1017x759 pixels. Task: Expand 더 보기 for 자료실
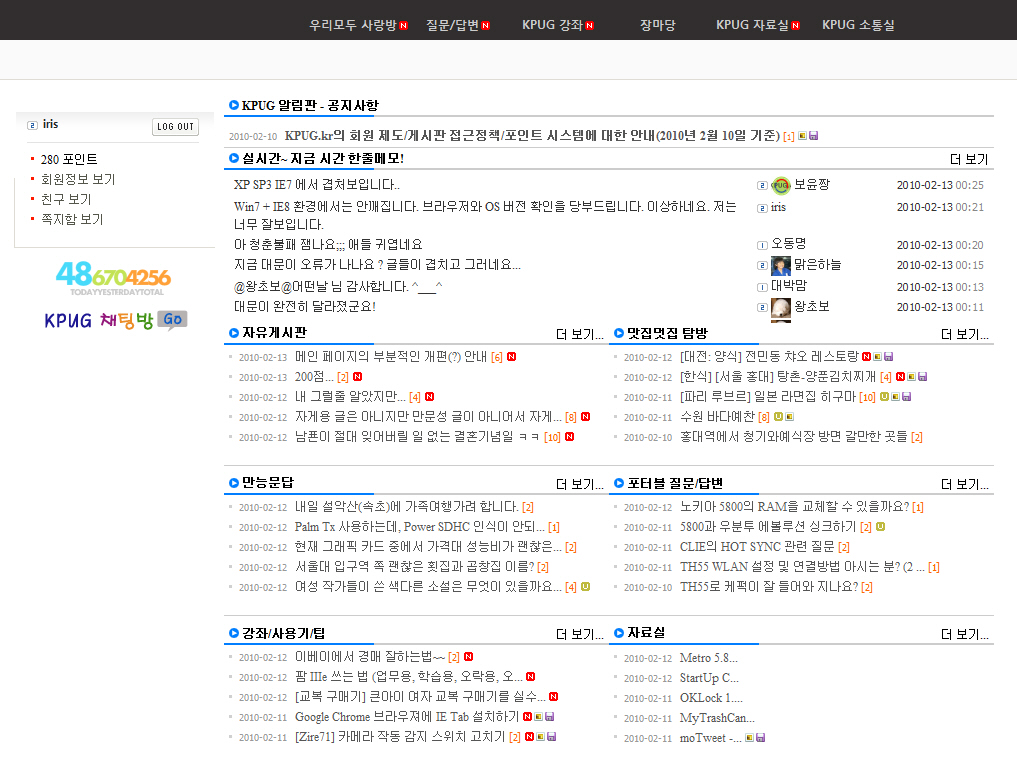(965, 634)
